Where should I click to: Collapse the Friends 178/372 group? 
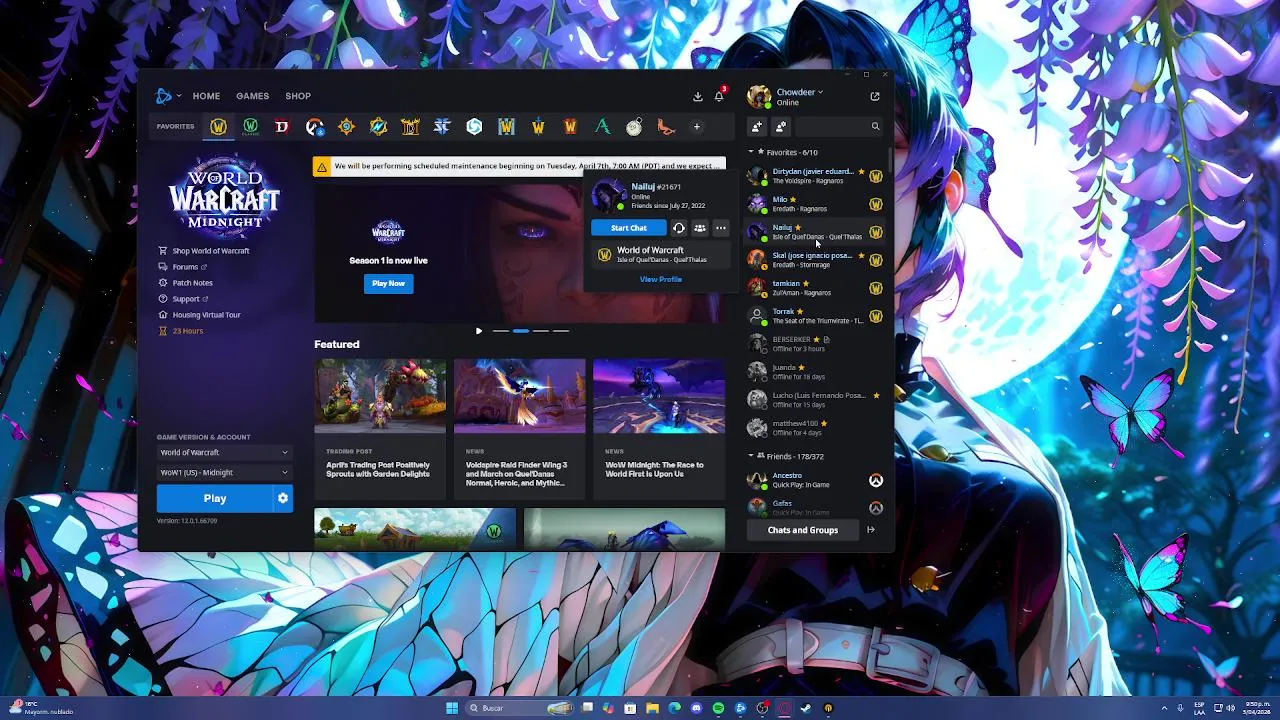point(751,456)
